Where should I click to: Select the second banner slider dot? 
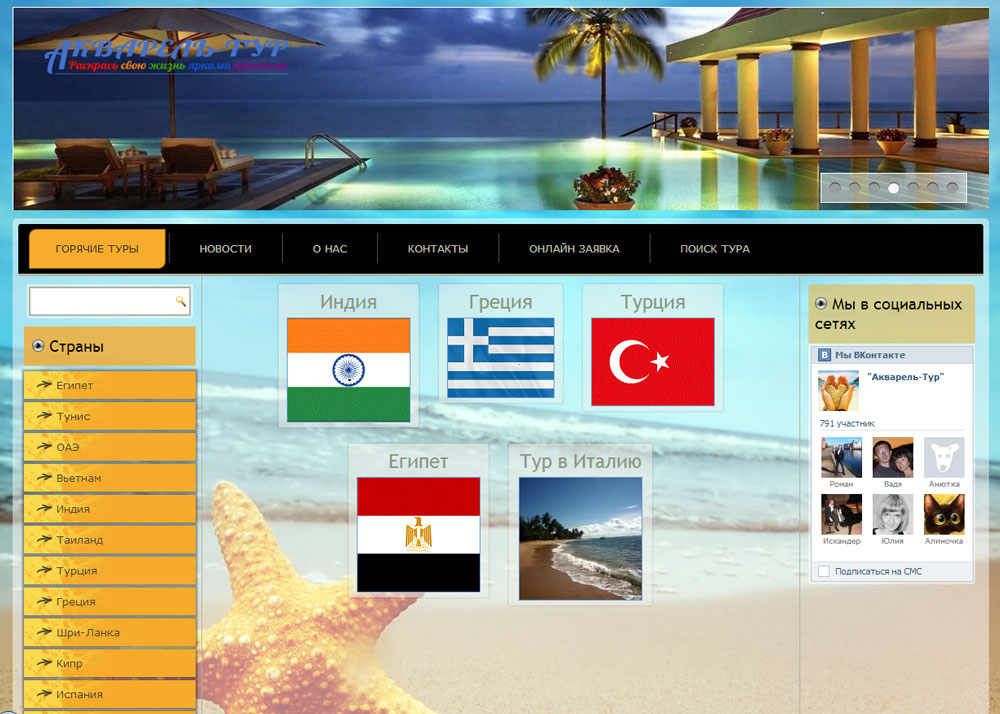855,187
